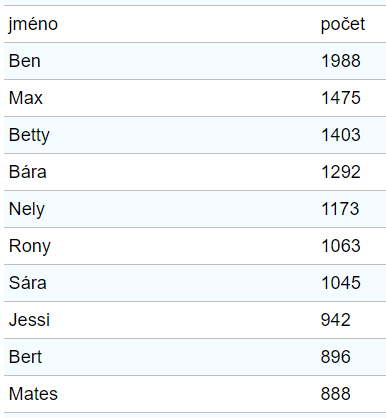This screenshot has width=386, height=418.
Task: Click the count 1403
Action: [341, 135]
